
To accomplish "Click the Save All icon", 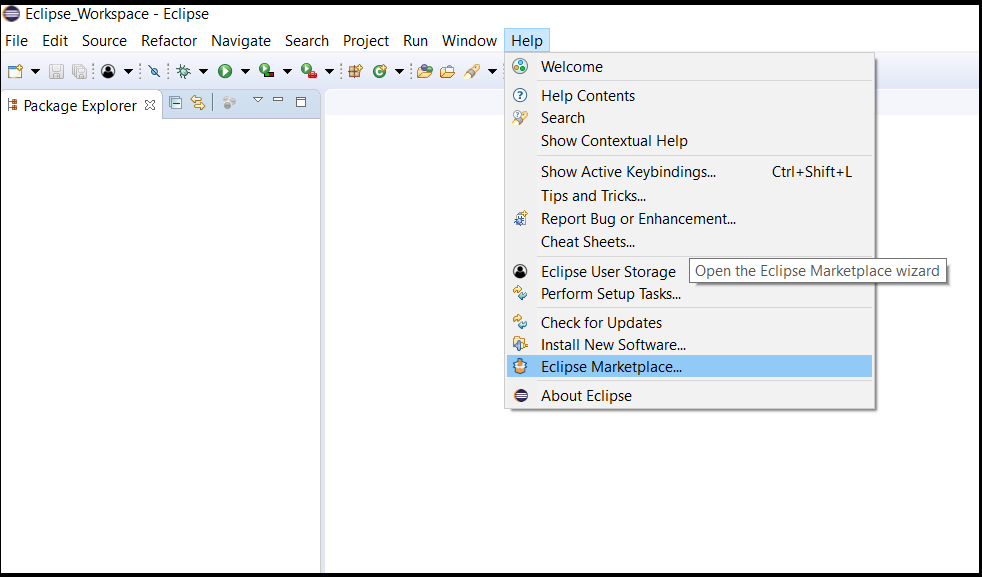I will [80, 71].
